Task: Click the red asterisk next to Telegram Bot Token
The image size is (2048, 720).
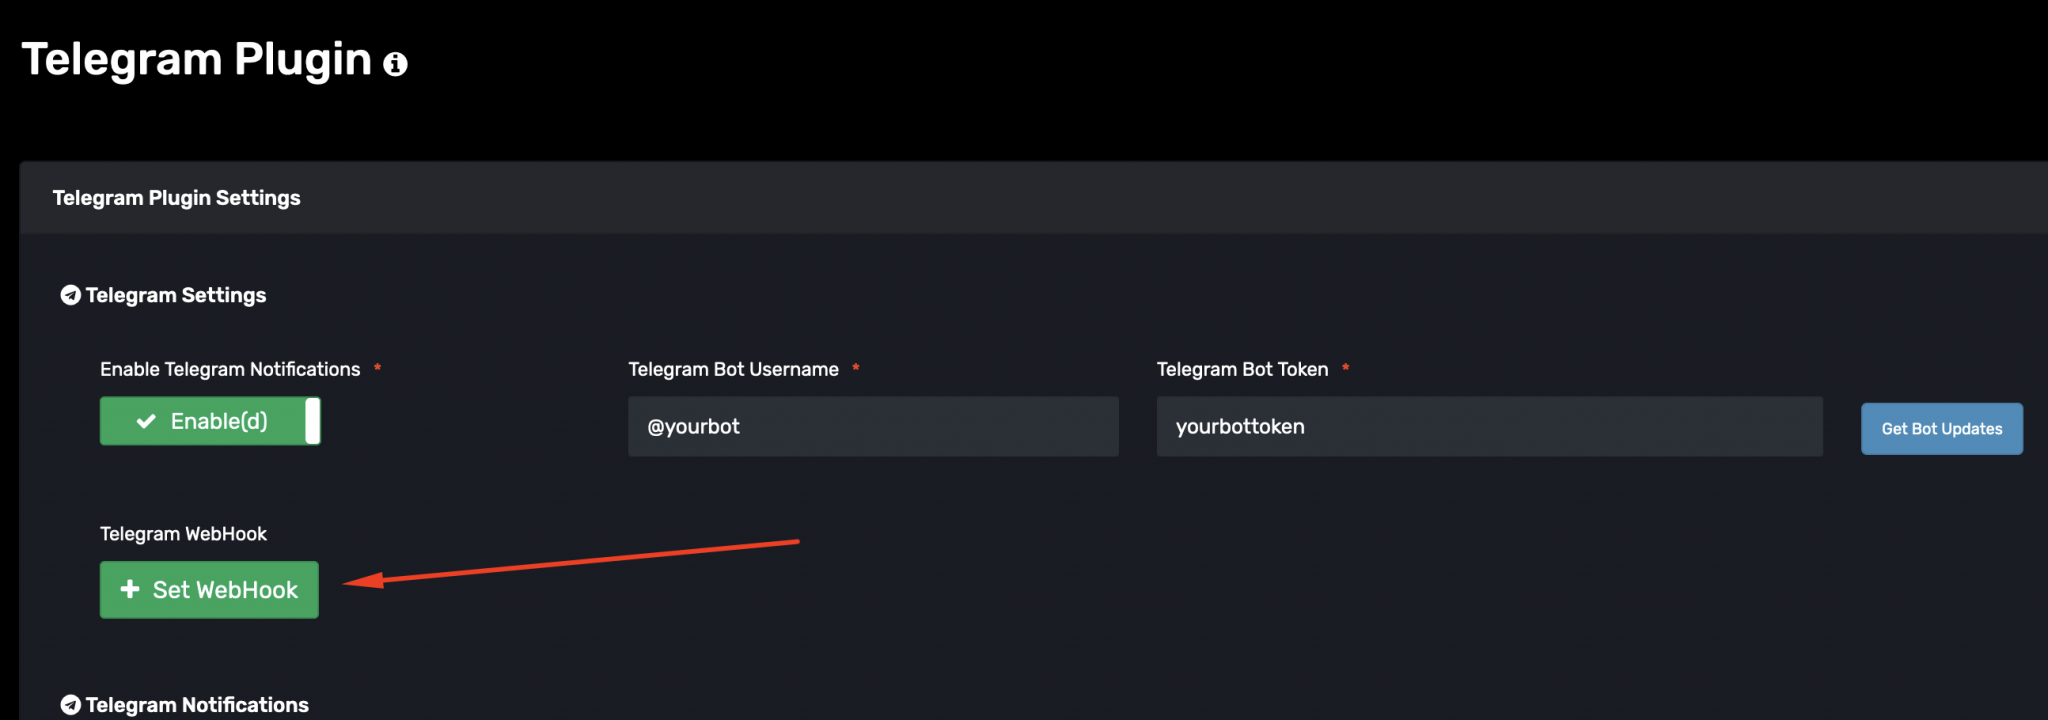Action: tap(1345, 368)
